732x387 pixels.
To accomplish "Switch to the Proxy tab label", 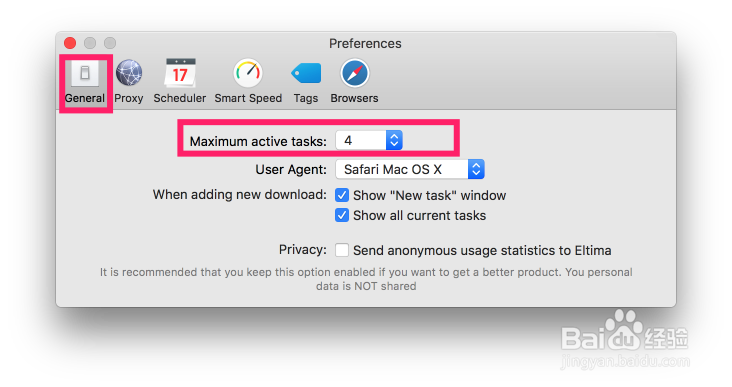I will 129,99.
